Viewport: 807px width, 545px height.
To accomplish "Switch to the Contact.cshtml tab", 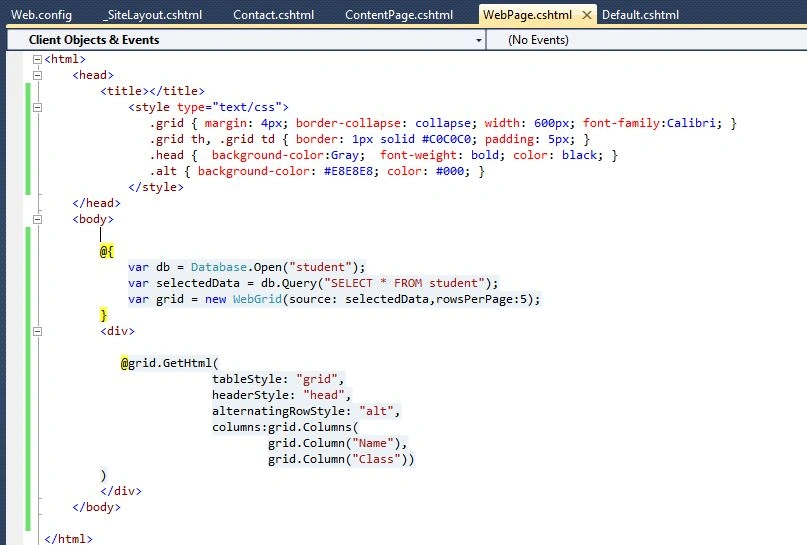I will click(x=273, y=15).
